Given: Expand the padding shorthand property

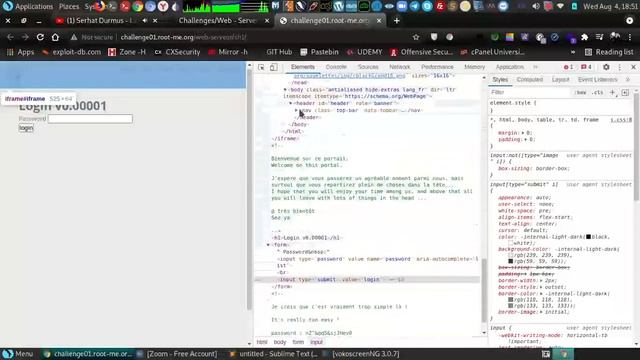Looking at the screenshot, I should pyautogui.click(x=526, y=140).
